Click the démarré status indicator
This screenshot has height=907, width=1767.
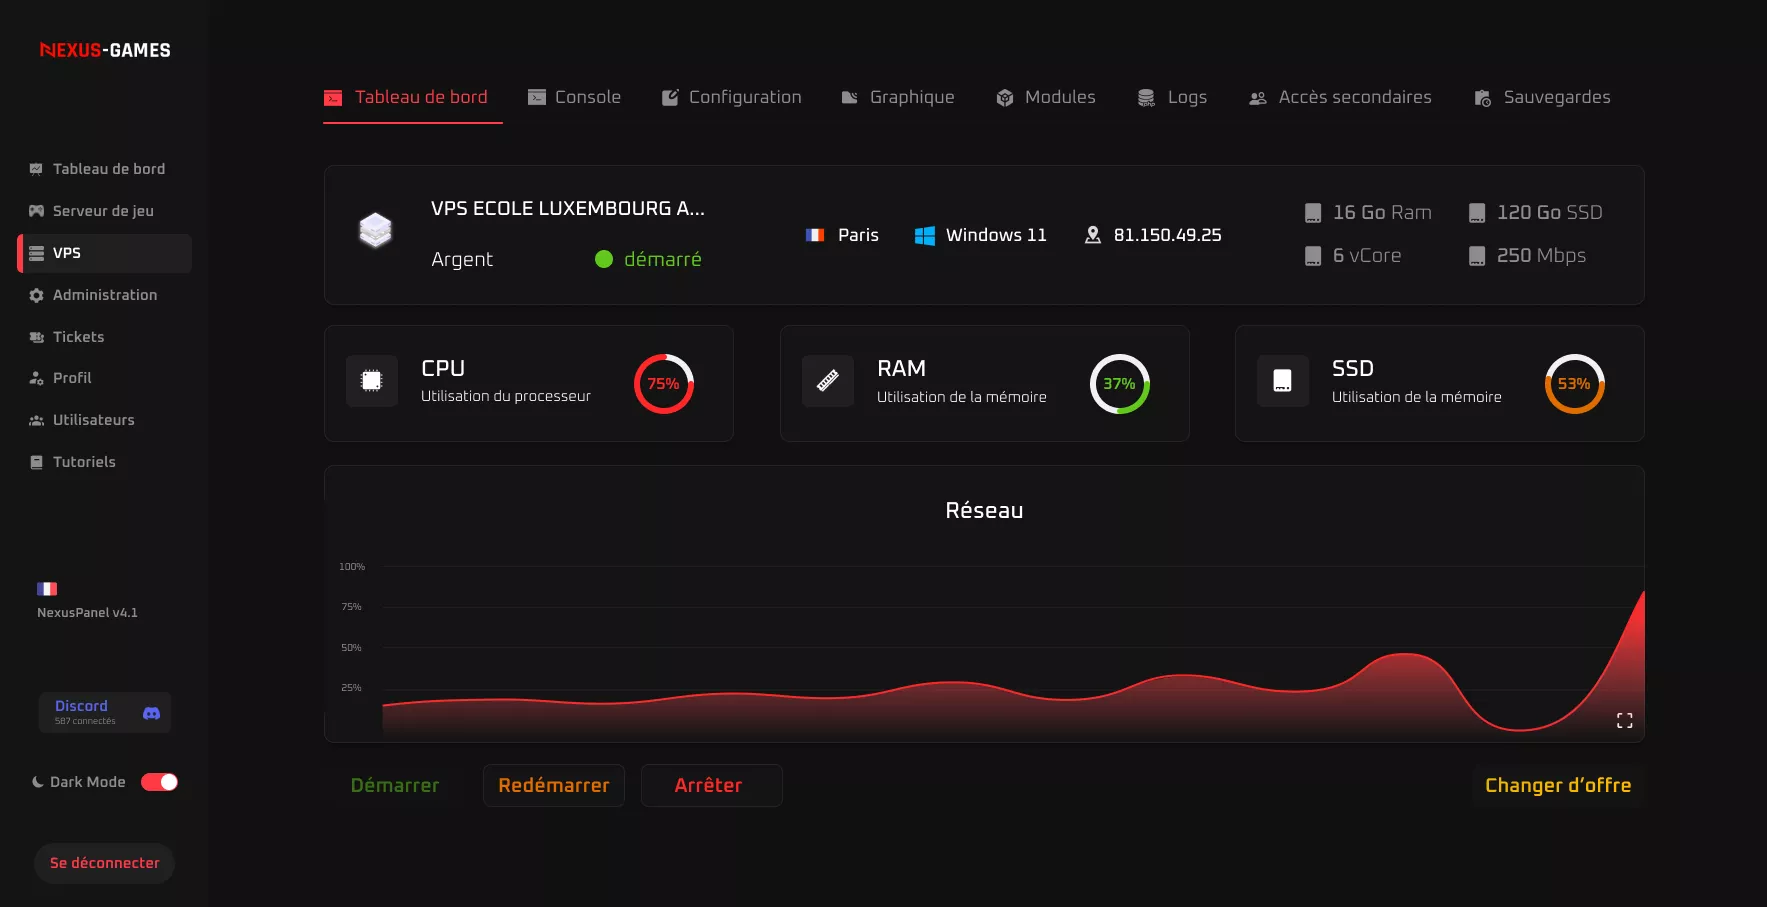pyautogui.click(x=649, y=259)
